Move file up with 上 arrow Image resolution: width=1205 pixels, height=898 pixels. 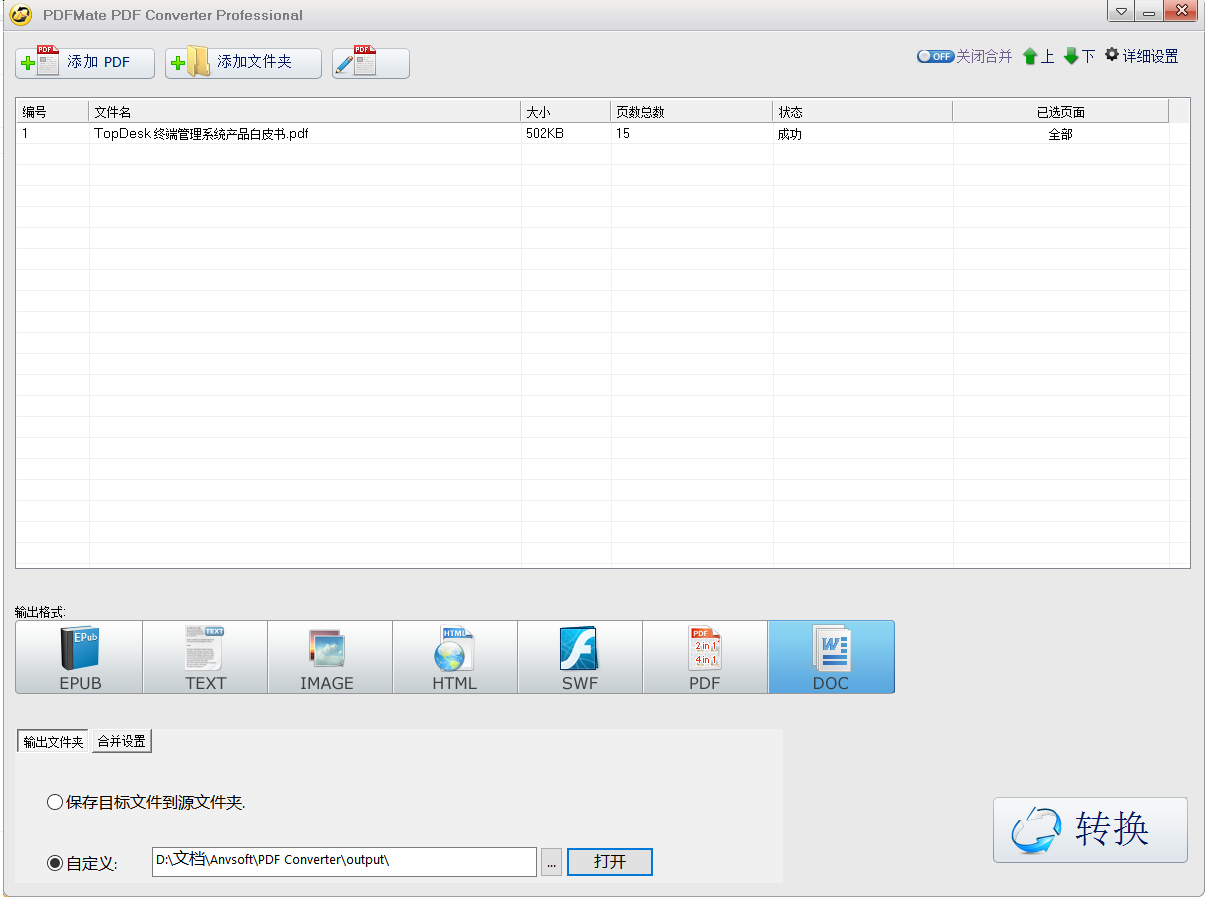point(1038,57)
